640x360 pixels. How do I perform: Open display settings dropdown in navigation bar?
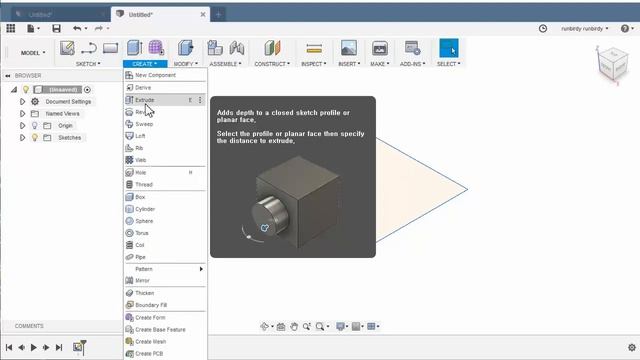341,327
